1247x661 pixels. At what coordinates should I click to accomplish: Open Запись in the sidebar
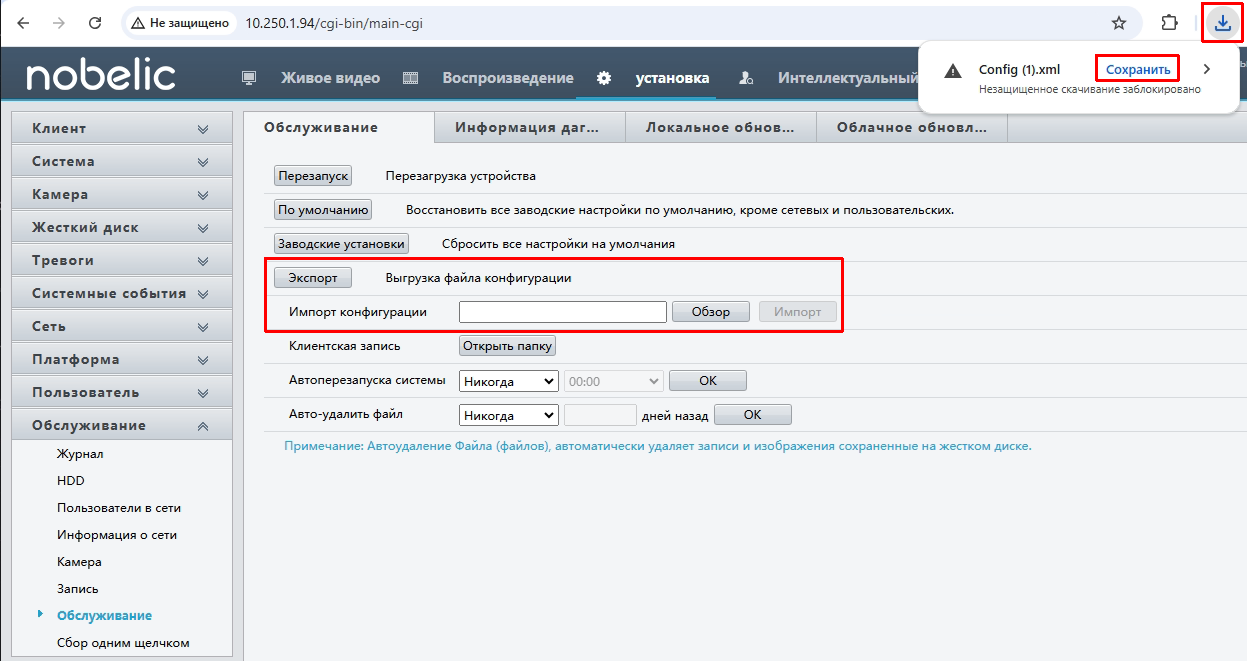(78, 589)
